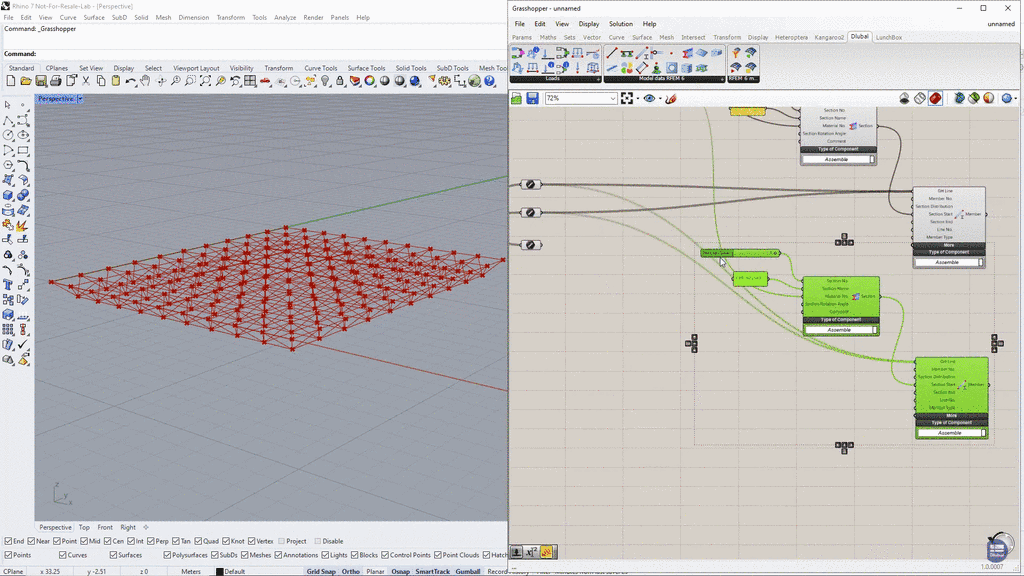Toggle Grid Snap in status bar
The height and width of the screenshot is (576, 1024).
(x=321, y=571)
